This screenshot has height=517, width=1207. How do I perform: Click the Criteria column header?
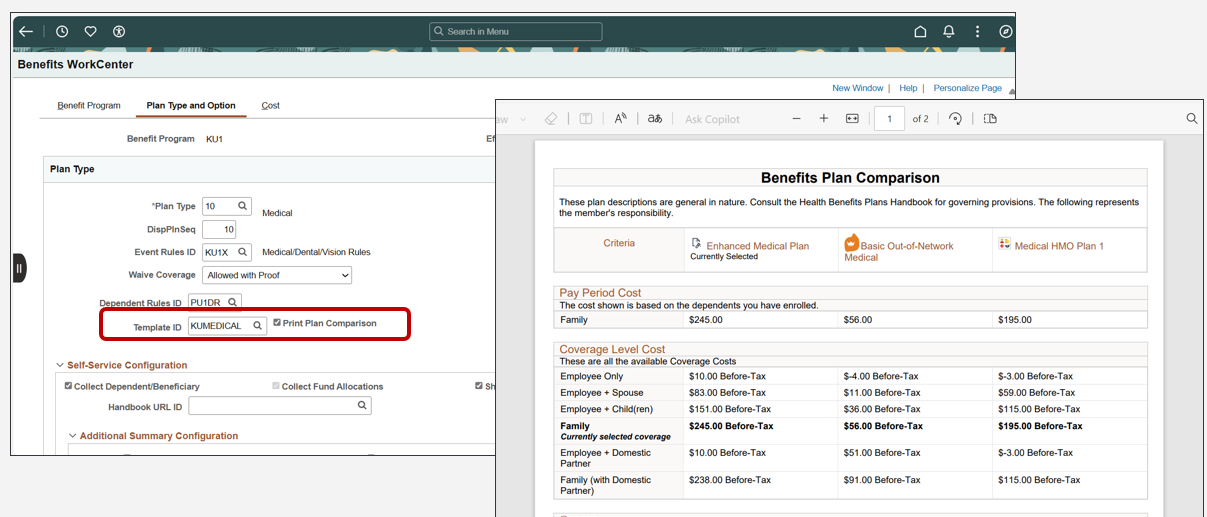click(619, 243)
